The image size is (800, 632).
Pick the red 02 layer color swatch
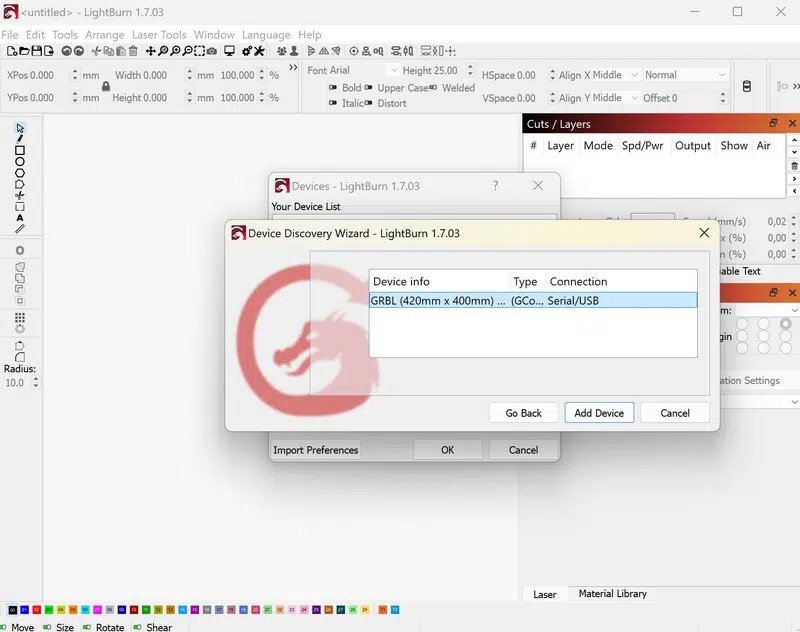pyautogui.click(x=37, y=610)
